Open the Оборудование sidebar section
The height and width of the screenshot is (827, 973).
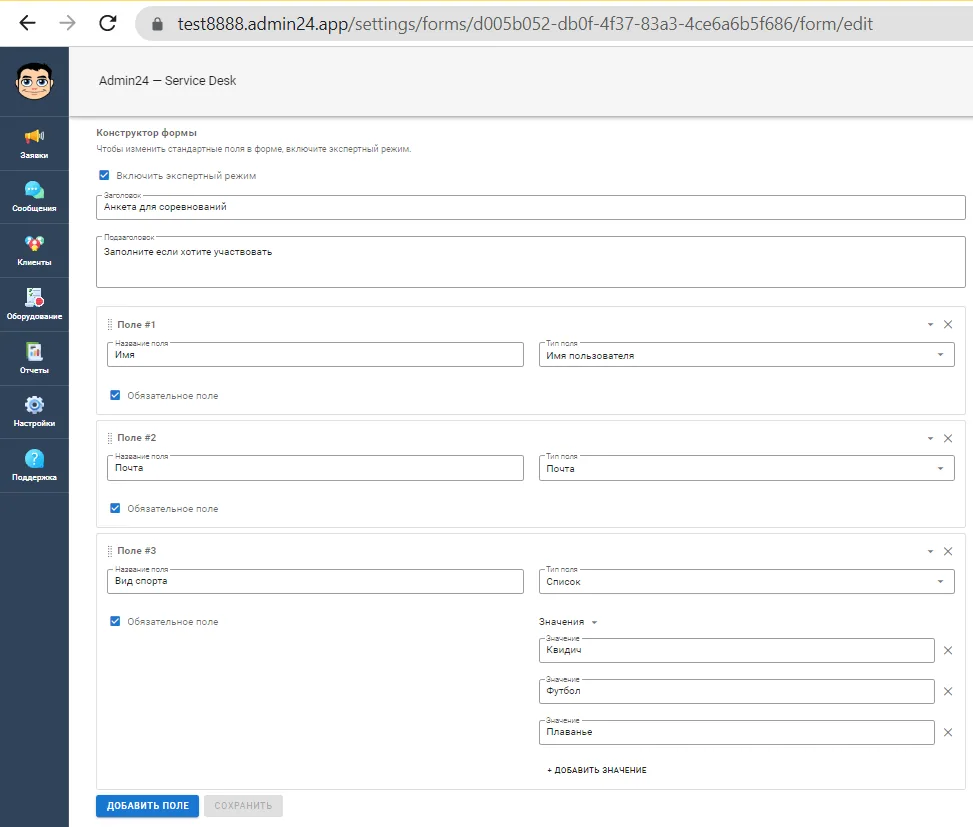[34, 305]
